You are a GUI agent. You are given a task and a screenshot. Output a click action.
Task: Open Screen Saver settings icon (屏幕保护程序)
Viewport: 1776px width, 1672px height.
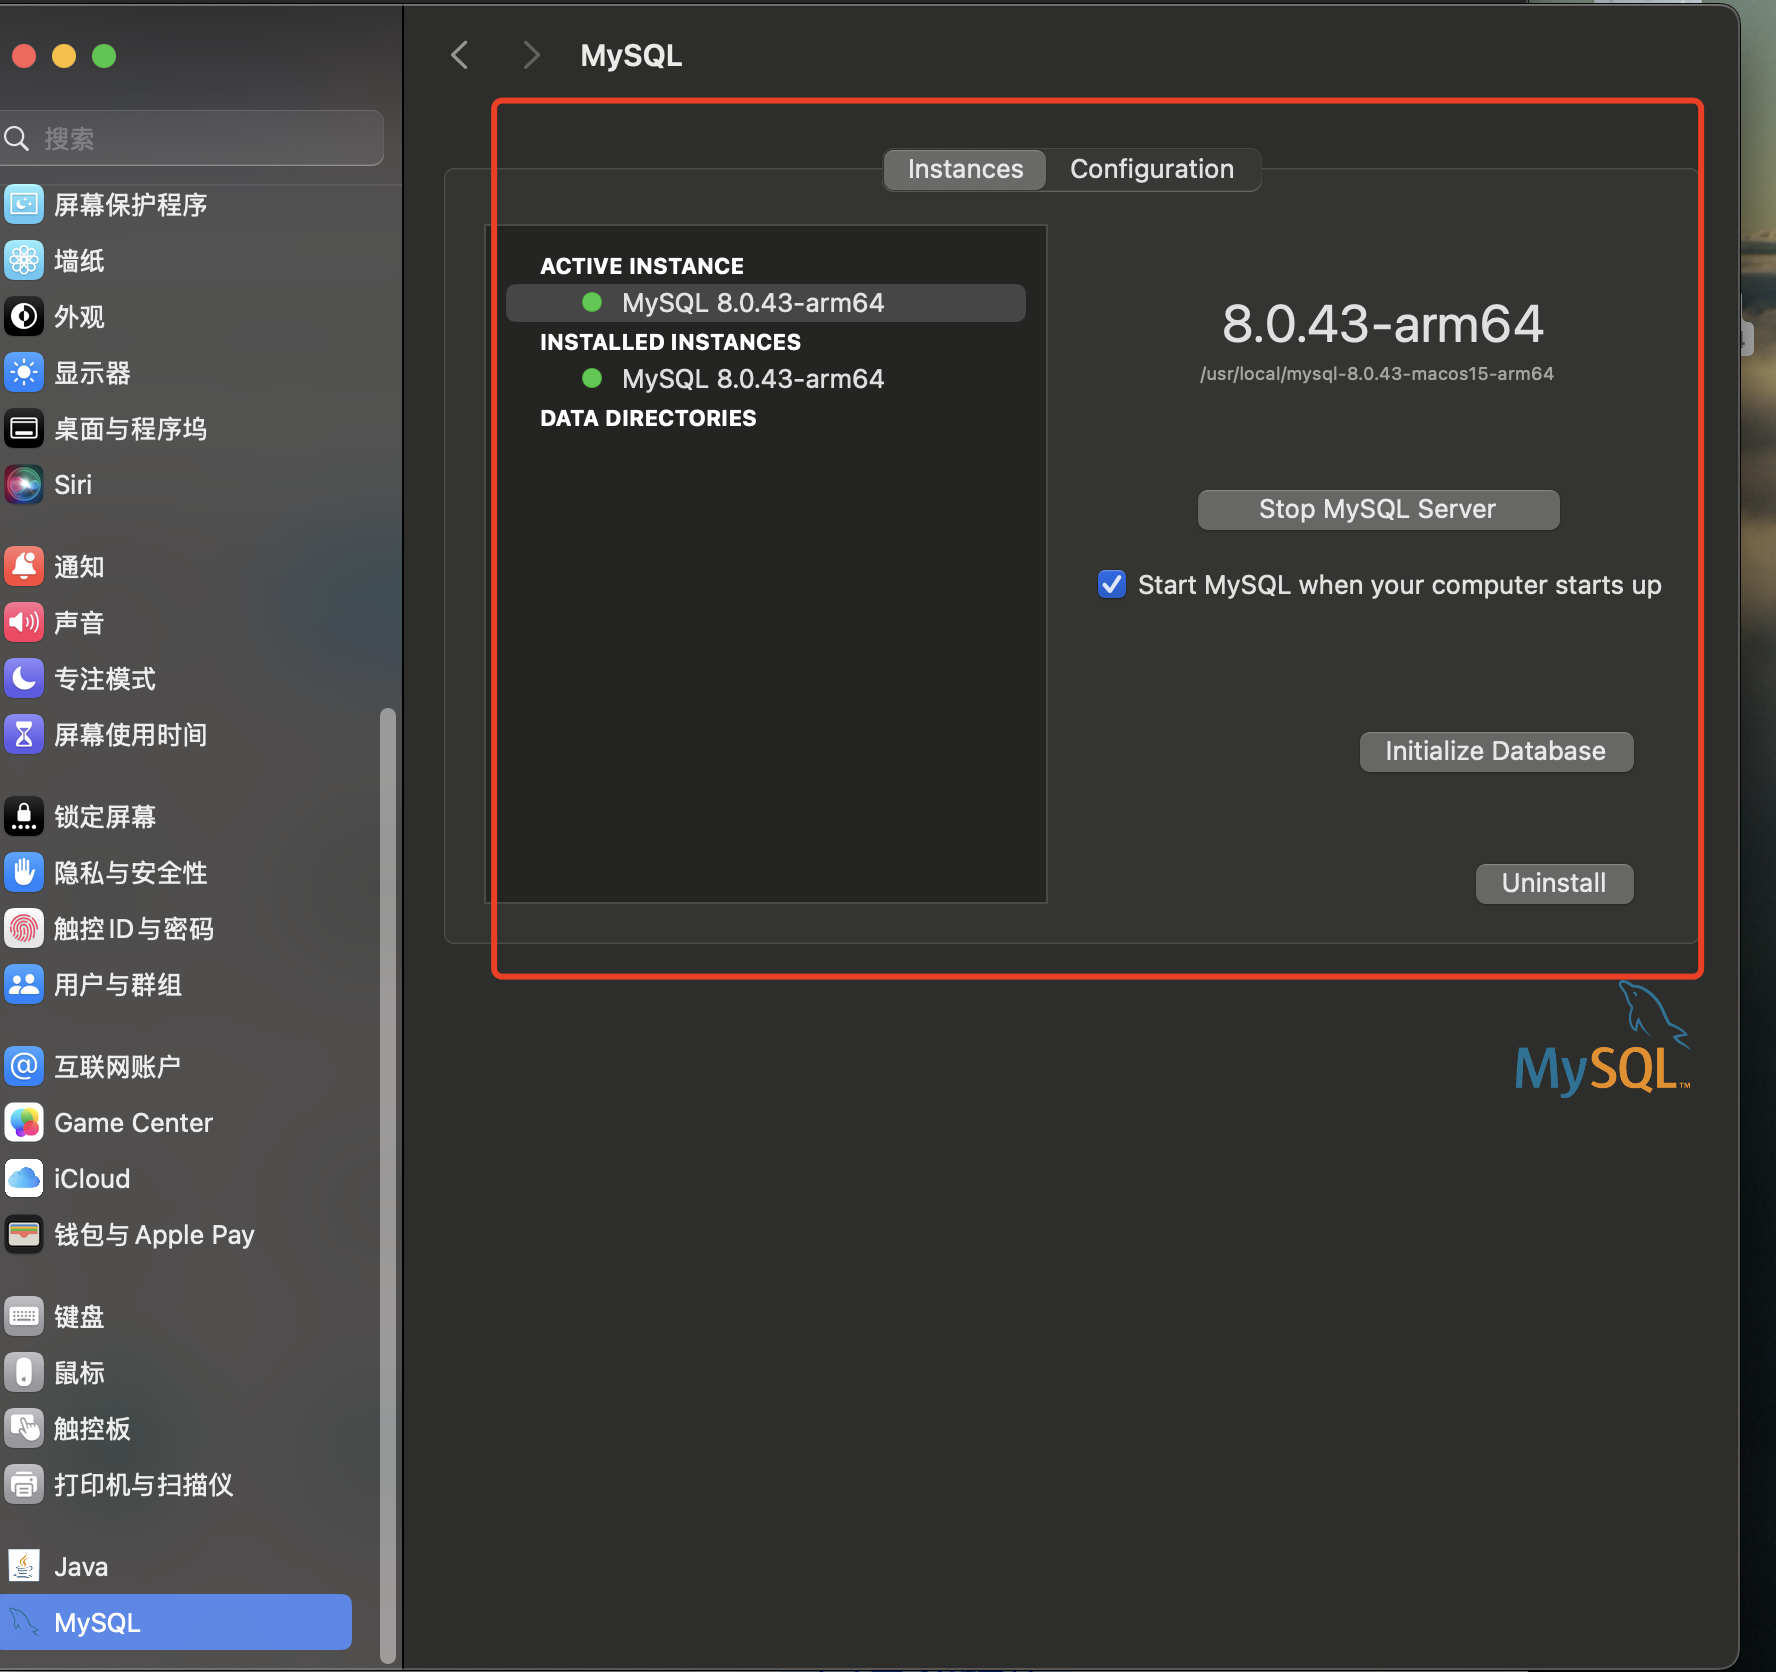pos(24,205)
